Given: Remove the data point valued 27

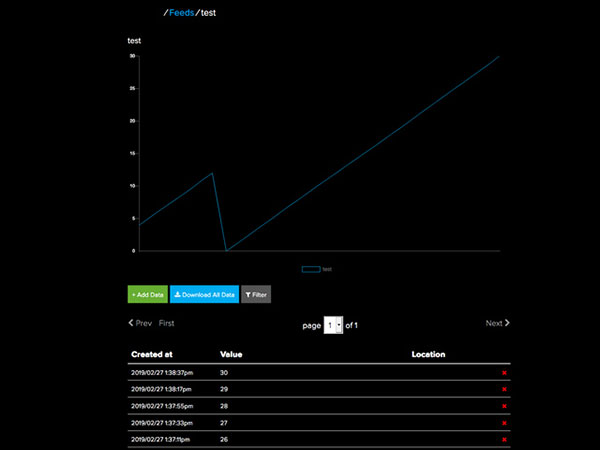Looking at the screenshot, I should click(x=504, y=423).
